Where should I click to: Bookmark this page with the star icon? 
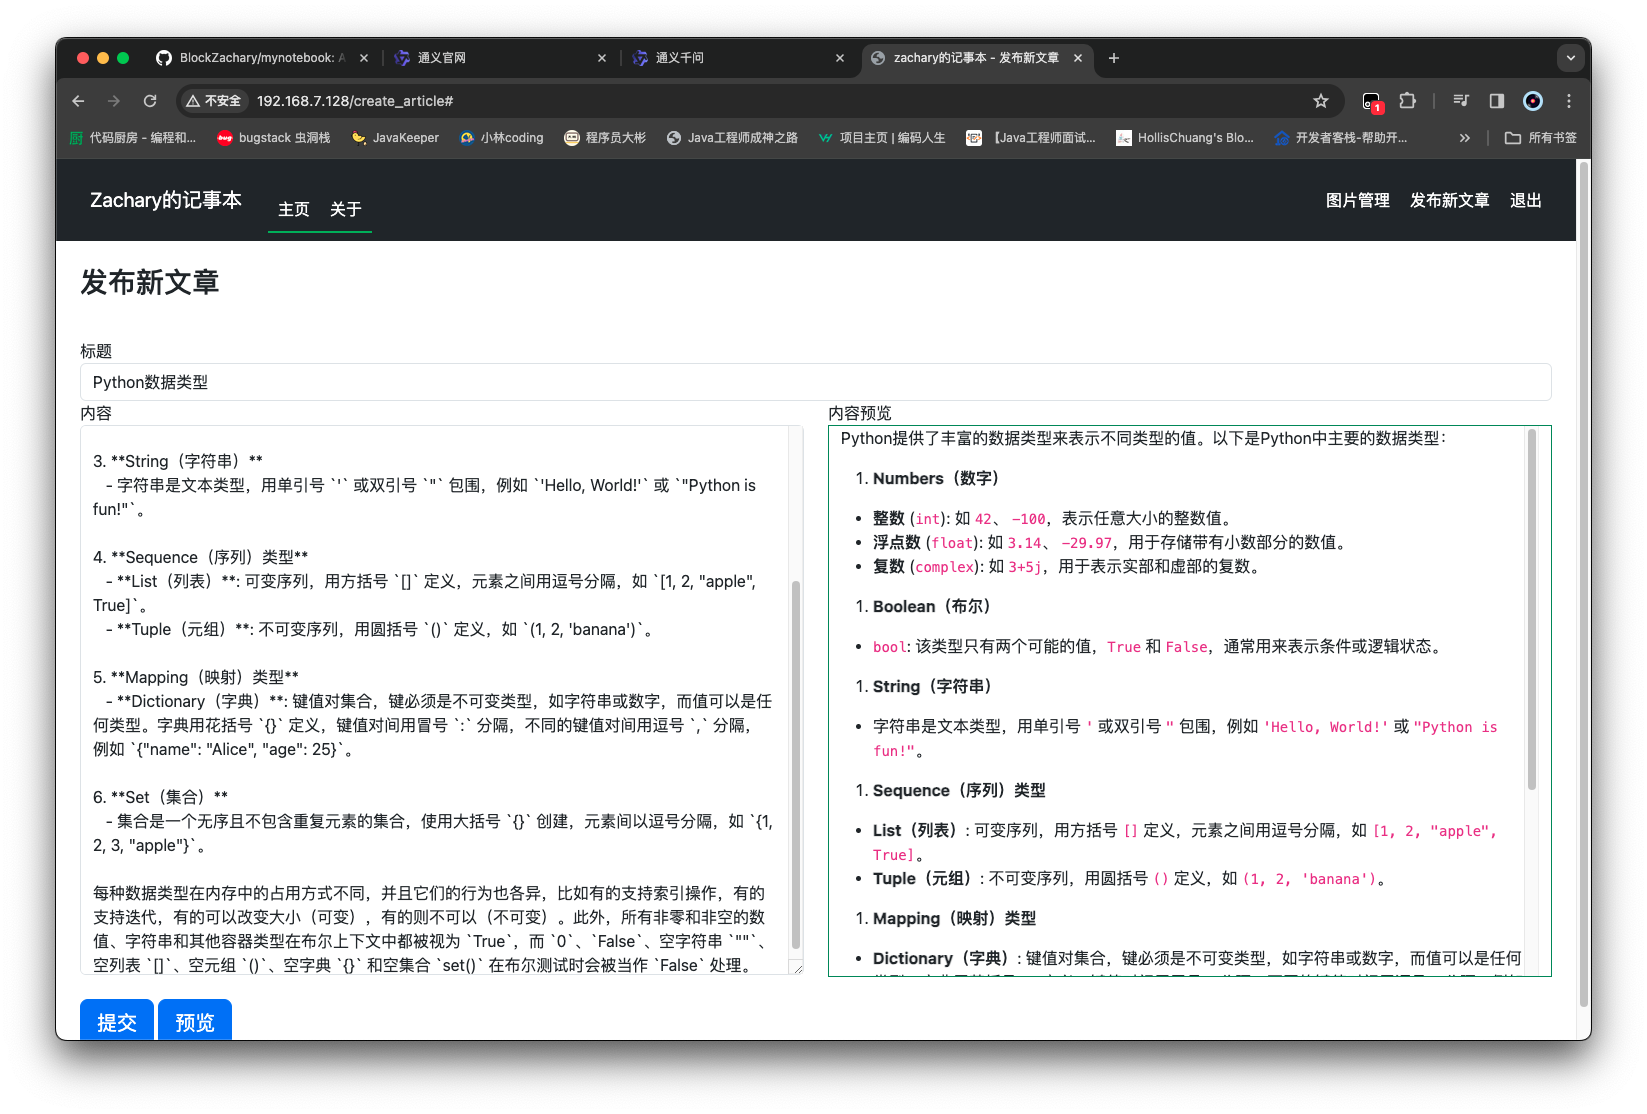pyautogui.click(x=1321, y=101)
